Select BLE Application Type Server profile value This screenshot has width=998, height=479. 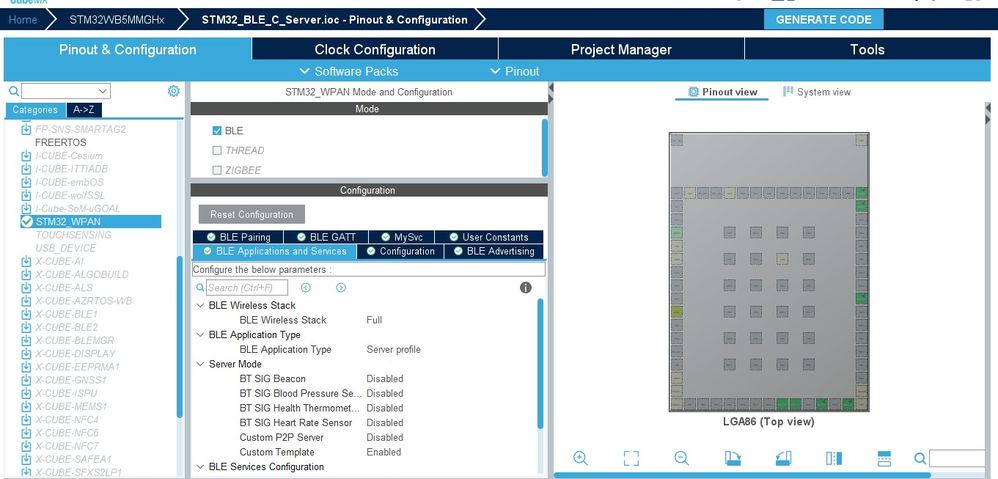tap(393, 349)
